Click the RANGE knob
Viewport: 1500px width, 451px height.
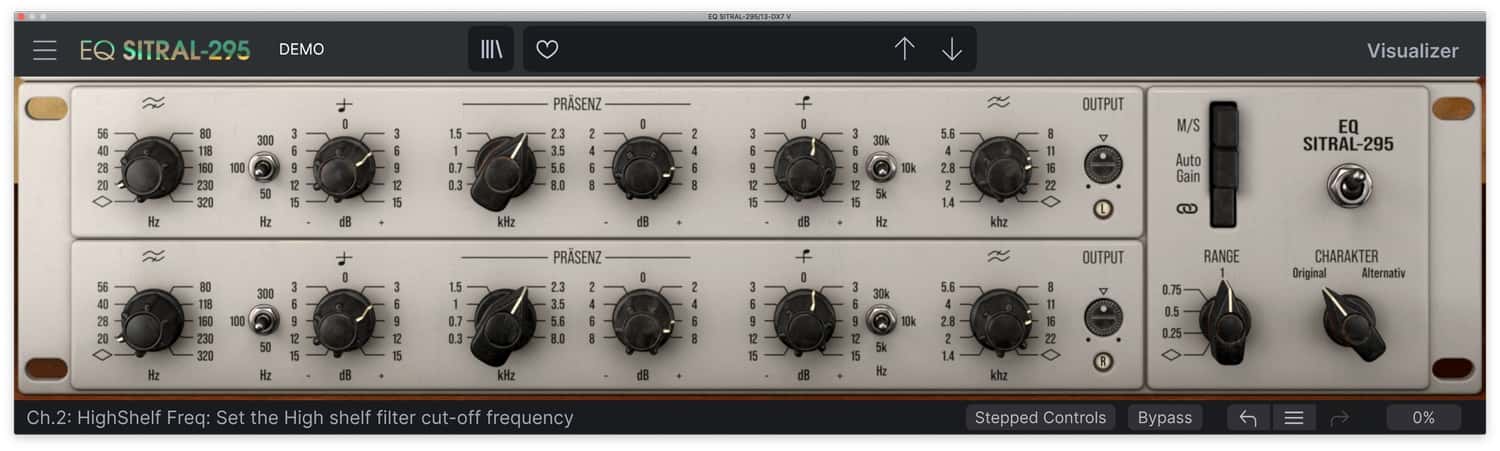[x=1225, y=320]
